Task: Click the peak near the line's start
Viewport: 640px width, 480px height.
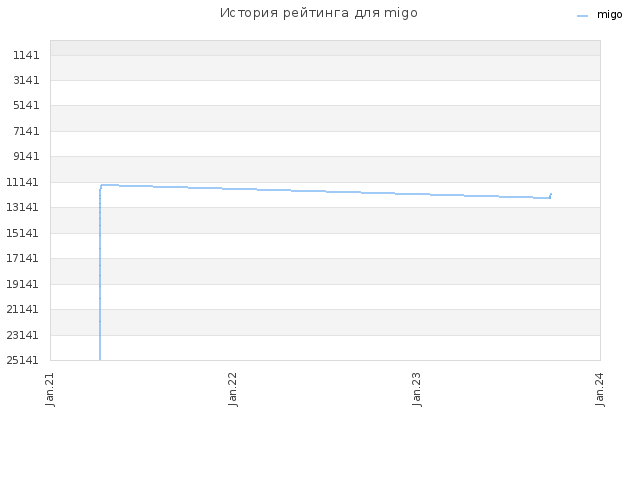Action: click(102, 185)
